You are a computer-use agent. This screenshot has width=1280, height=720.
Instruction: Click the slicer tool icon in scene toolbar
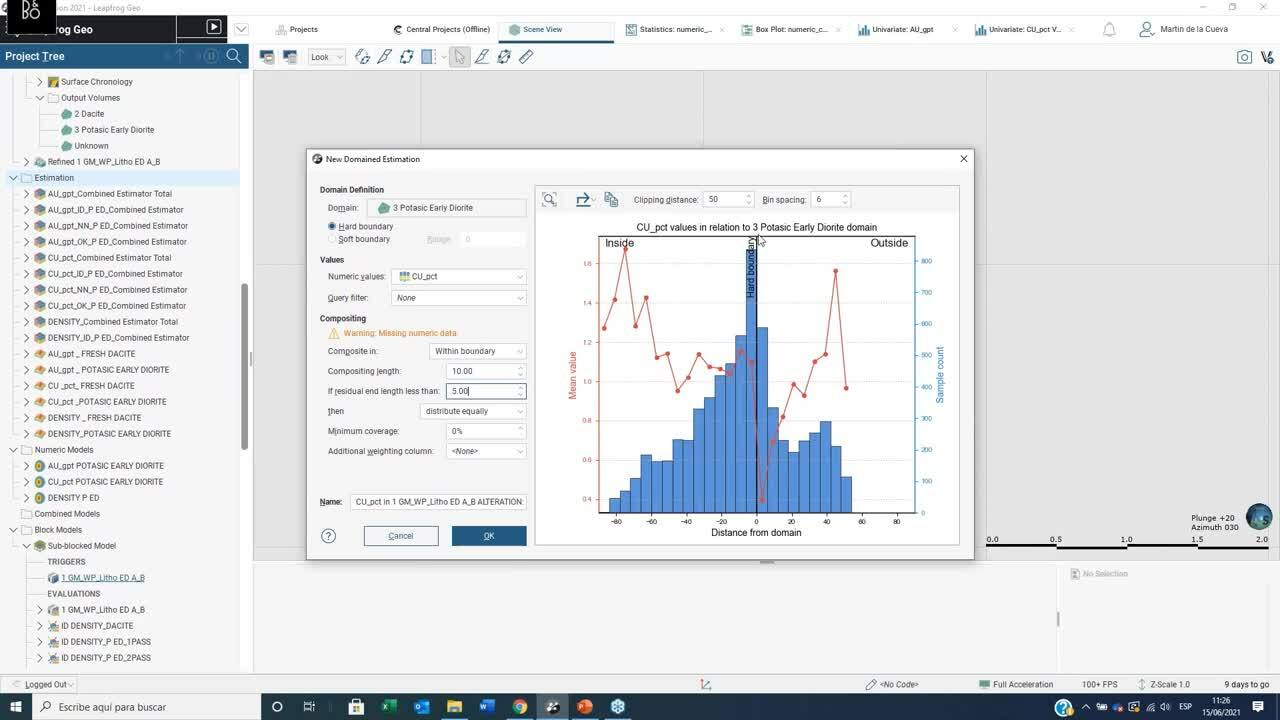(x=384, y=57)
